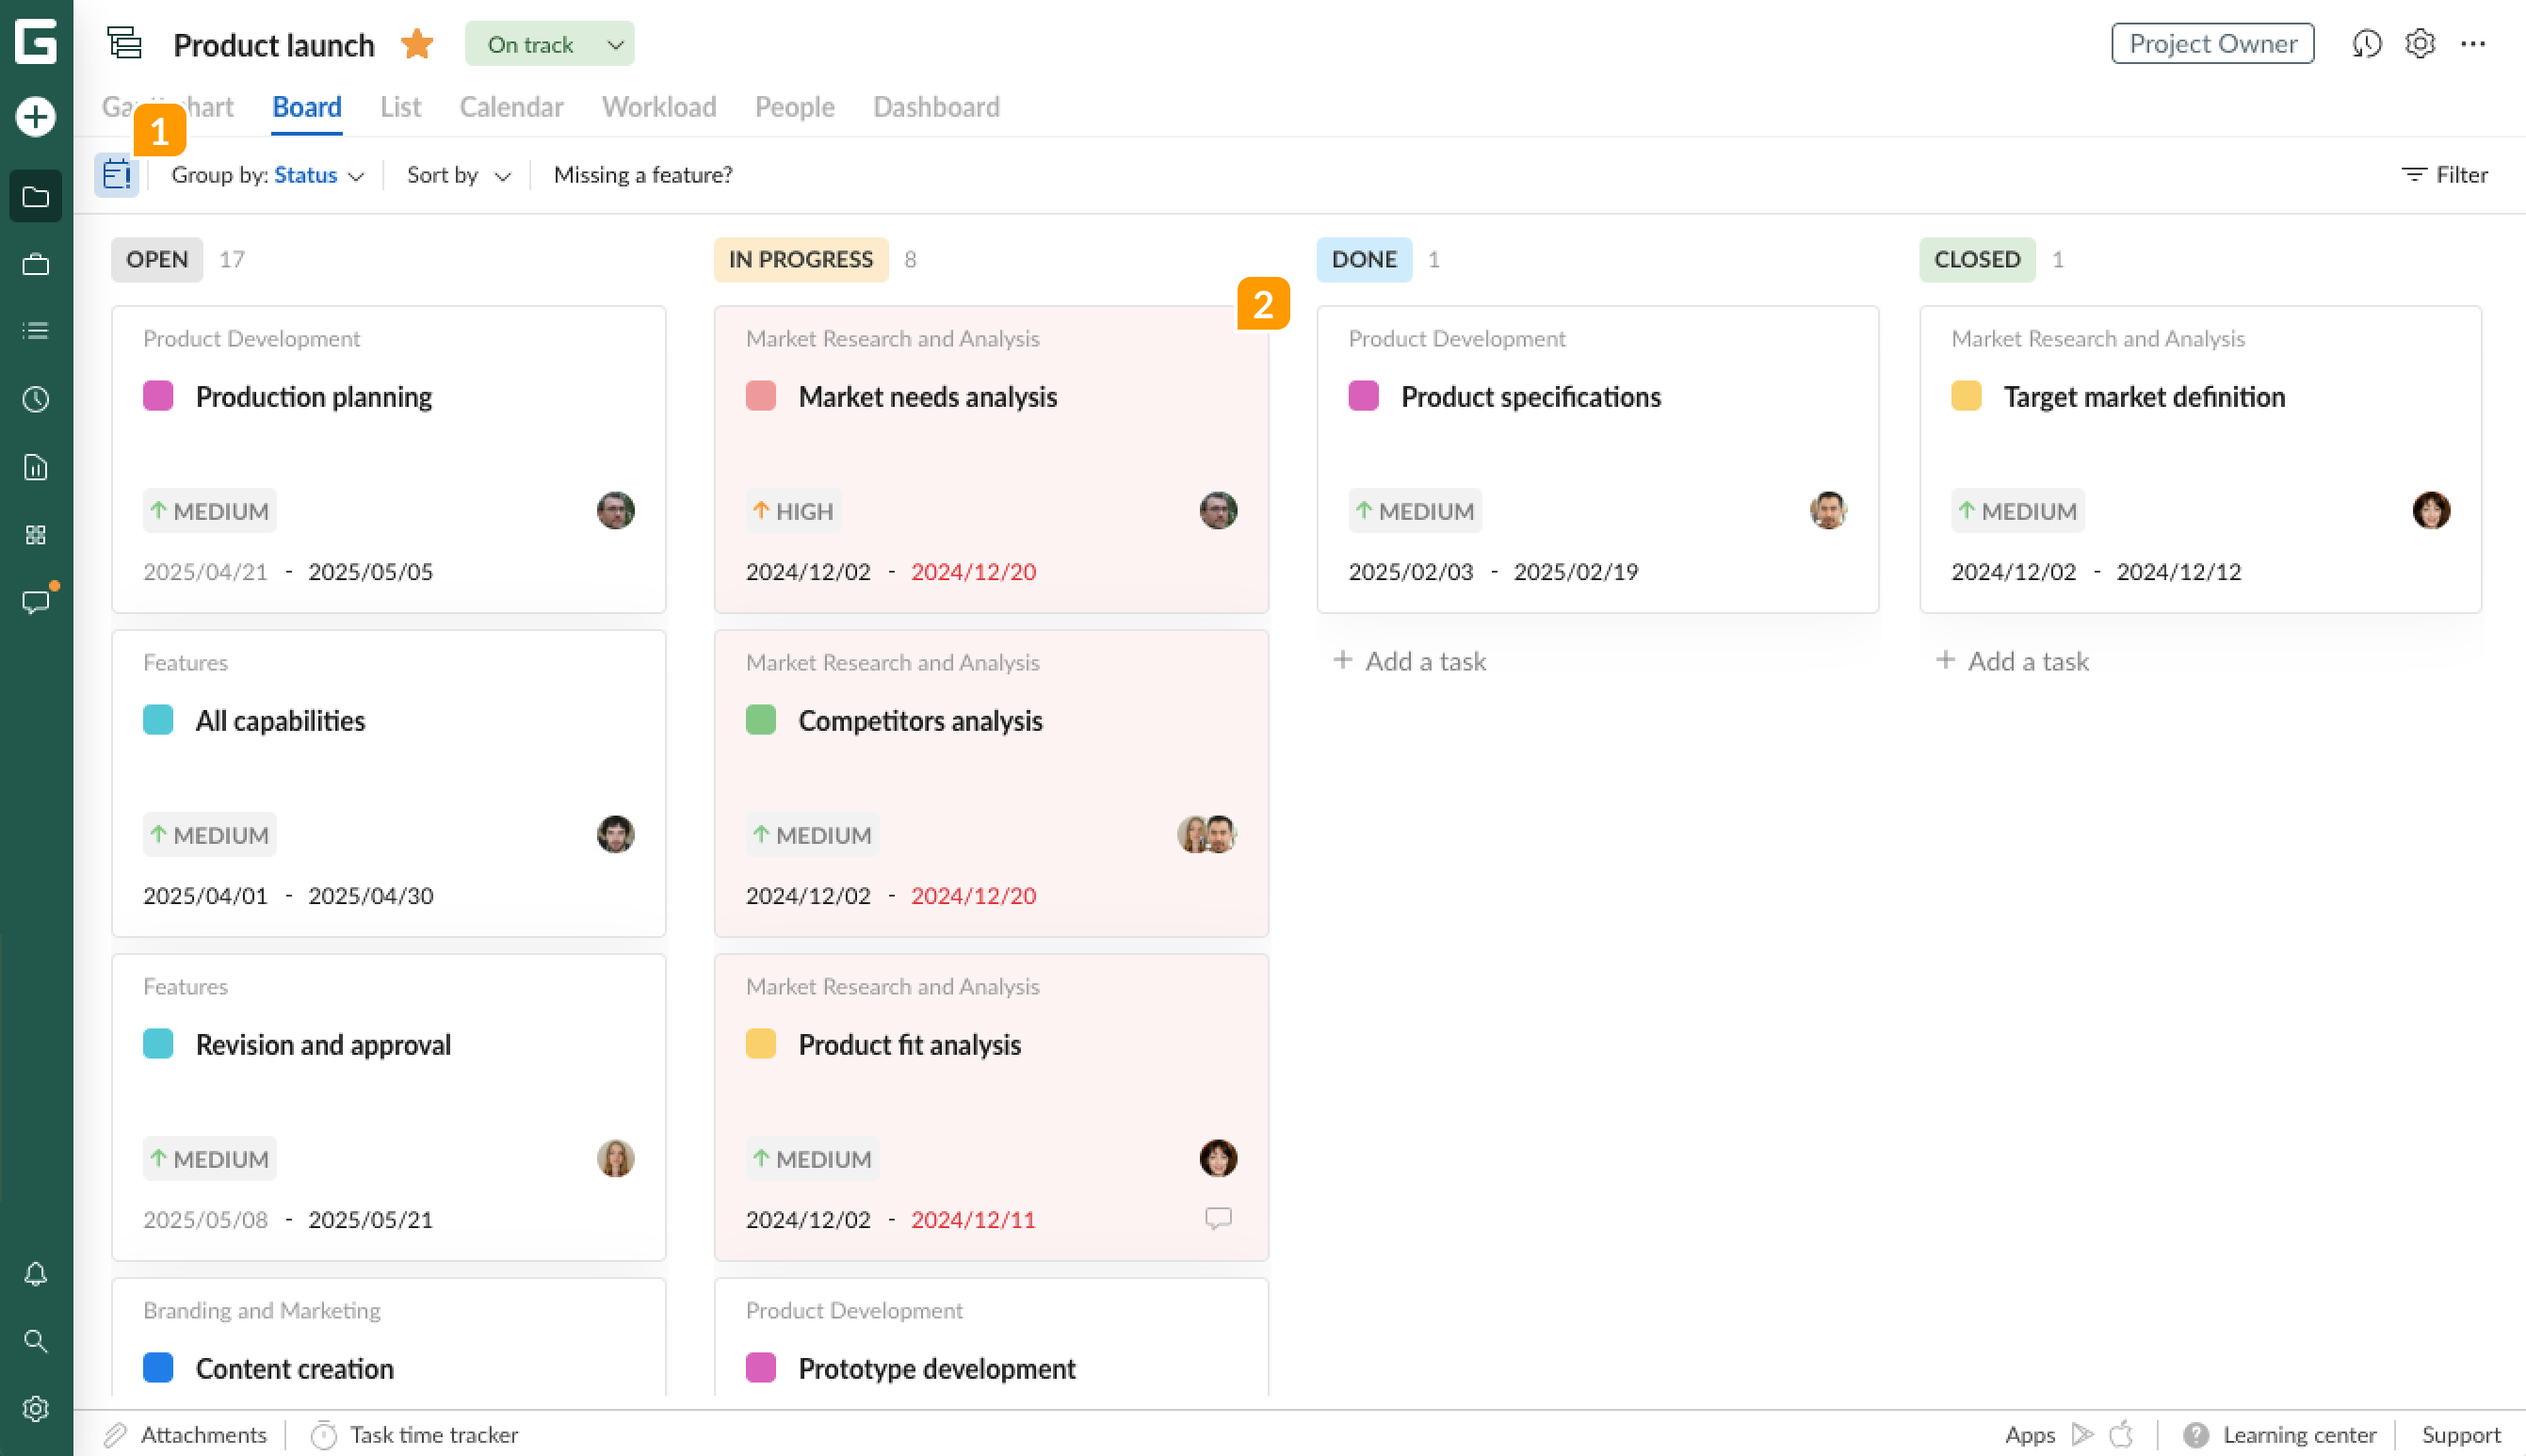Open notifications bell in sidebar
This screenshot has height=1456, width=2526.
(x=35, y=1274)
